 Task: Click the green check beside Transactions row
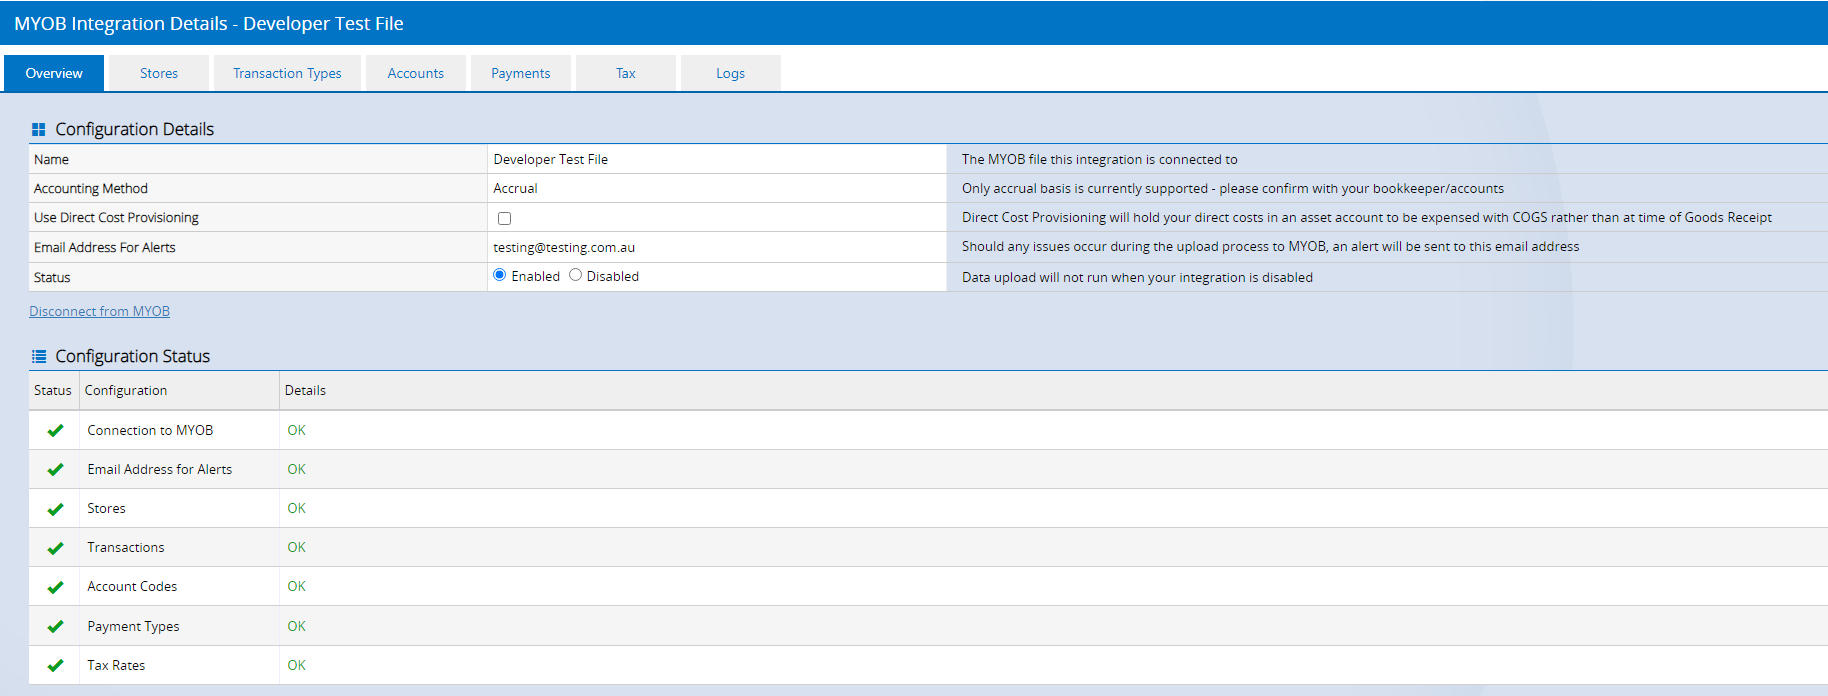pos(55,548)
